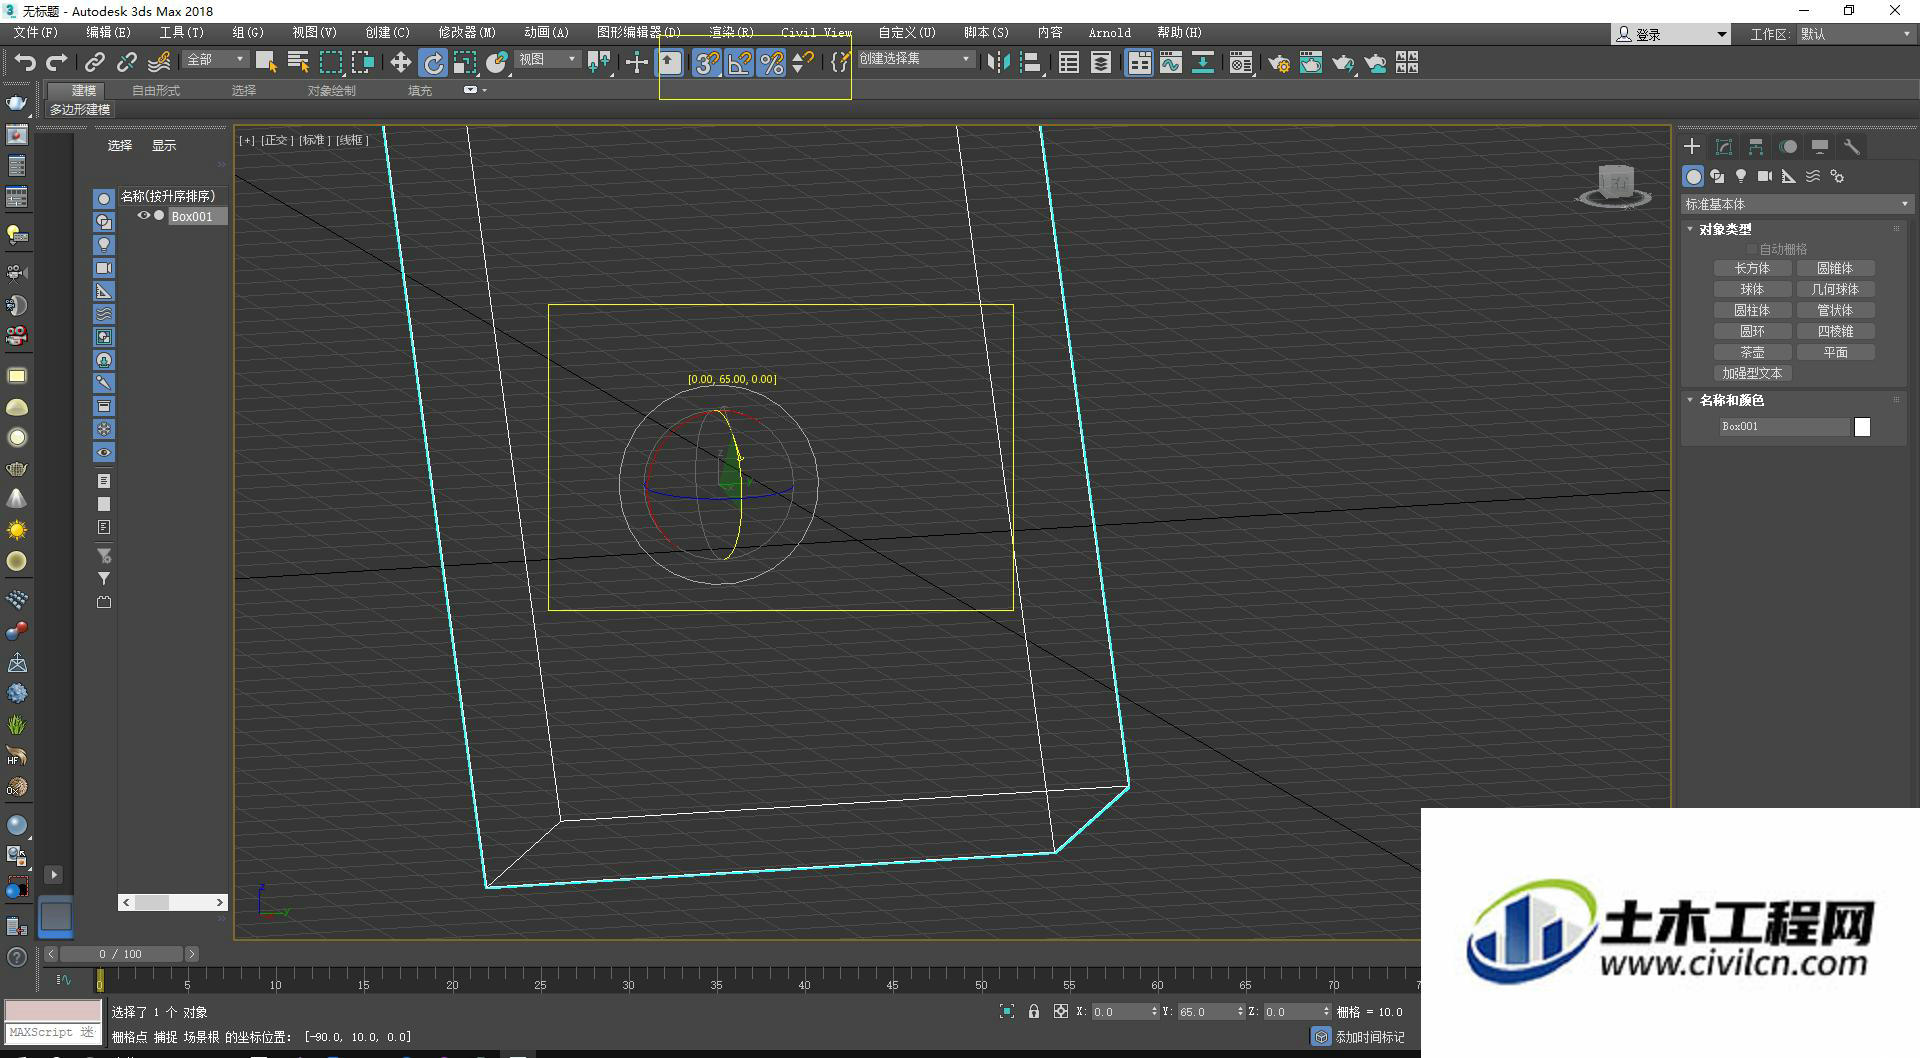Open the 修改器(M) menu
1920x1058 pixels.
pyautogui.click(x=467, y=33)
